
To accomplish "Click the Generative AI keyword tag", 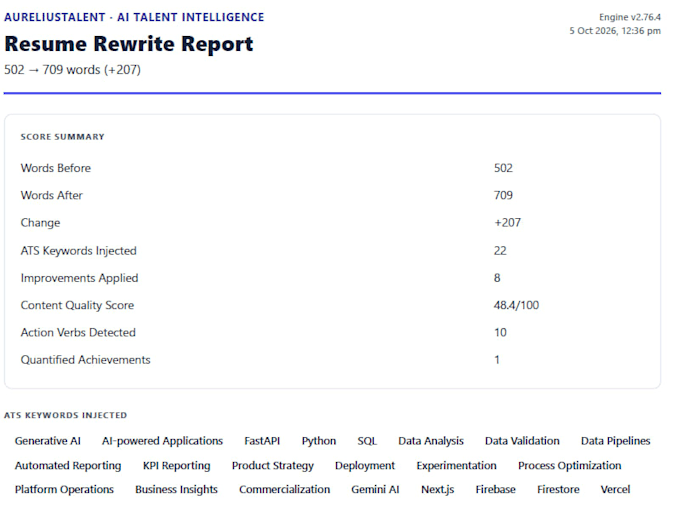I will [x=48, y=441].
